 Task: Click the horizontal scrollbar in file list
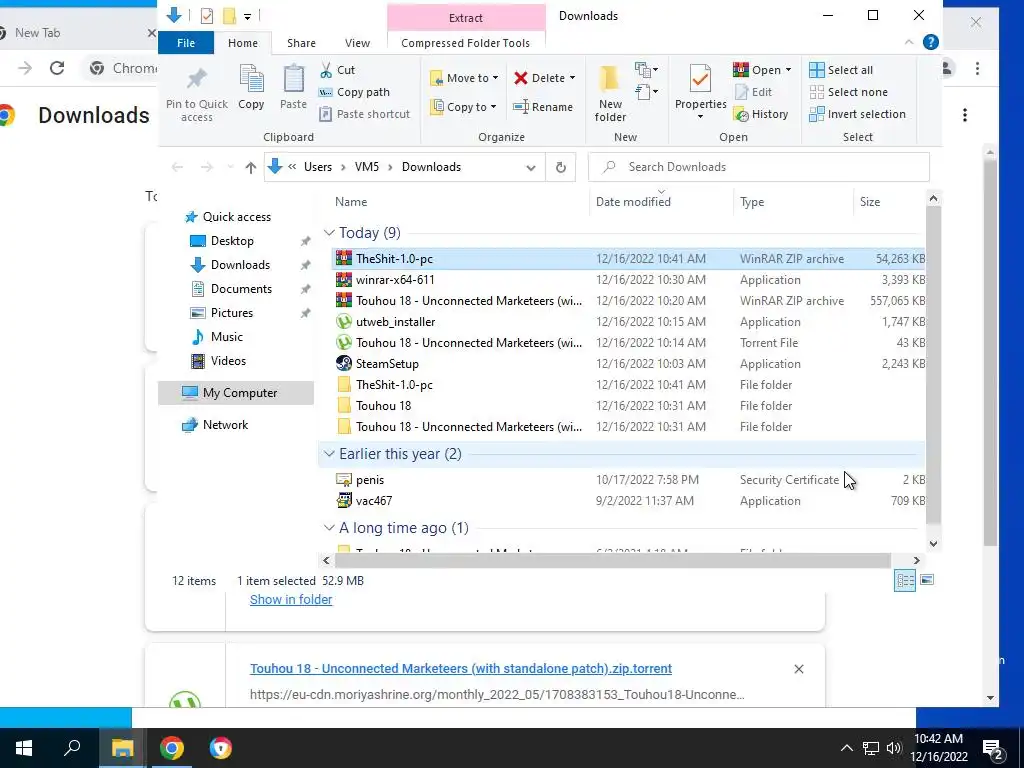[x=613, y=560]
